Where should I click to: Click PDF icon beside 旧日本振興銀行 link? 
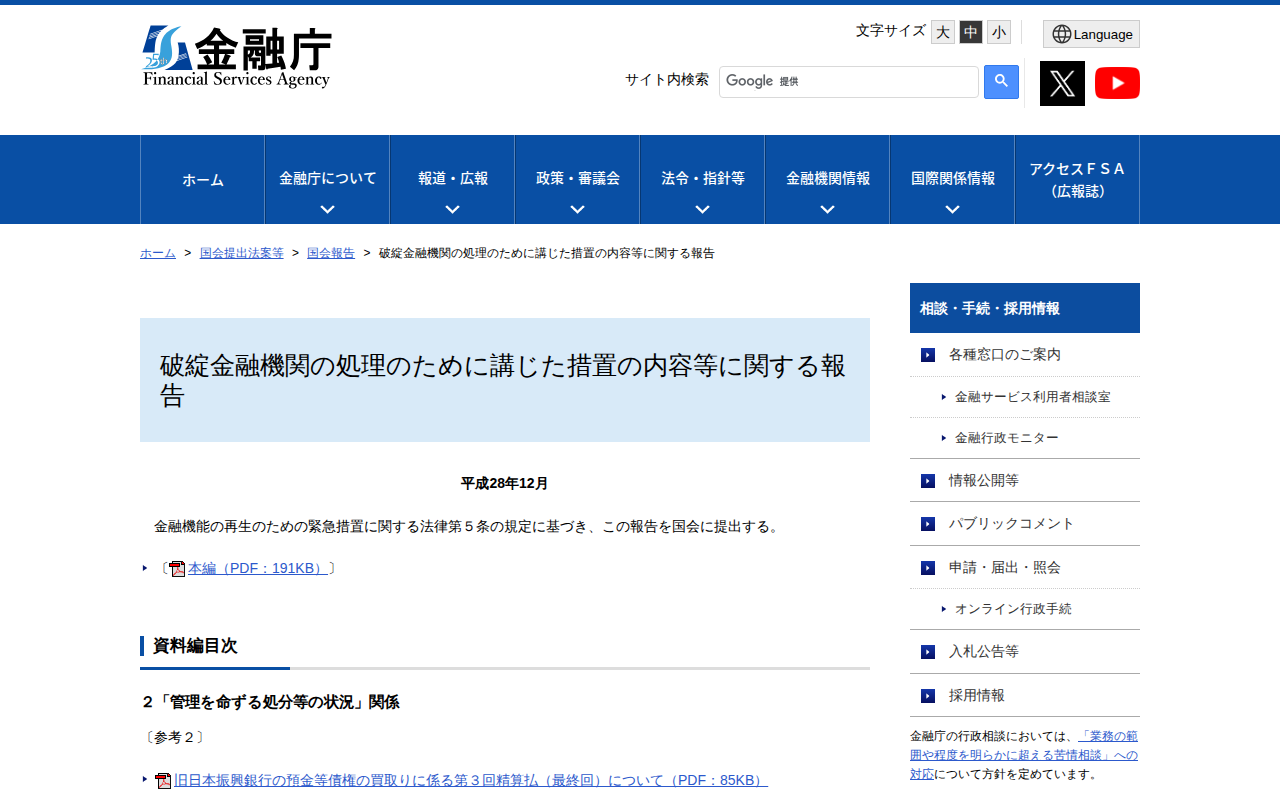pos(163,781)
